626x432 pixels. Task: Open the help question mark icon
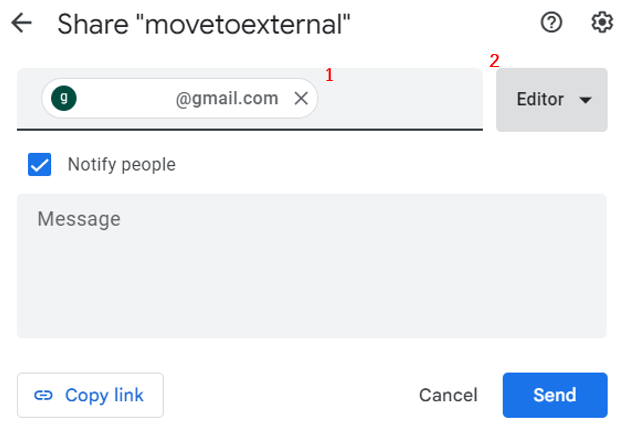coord(551,23)
